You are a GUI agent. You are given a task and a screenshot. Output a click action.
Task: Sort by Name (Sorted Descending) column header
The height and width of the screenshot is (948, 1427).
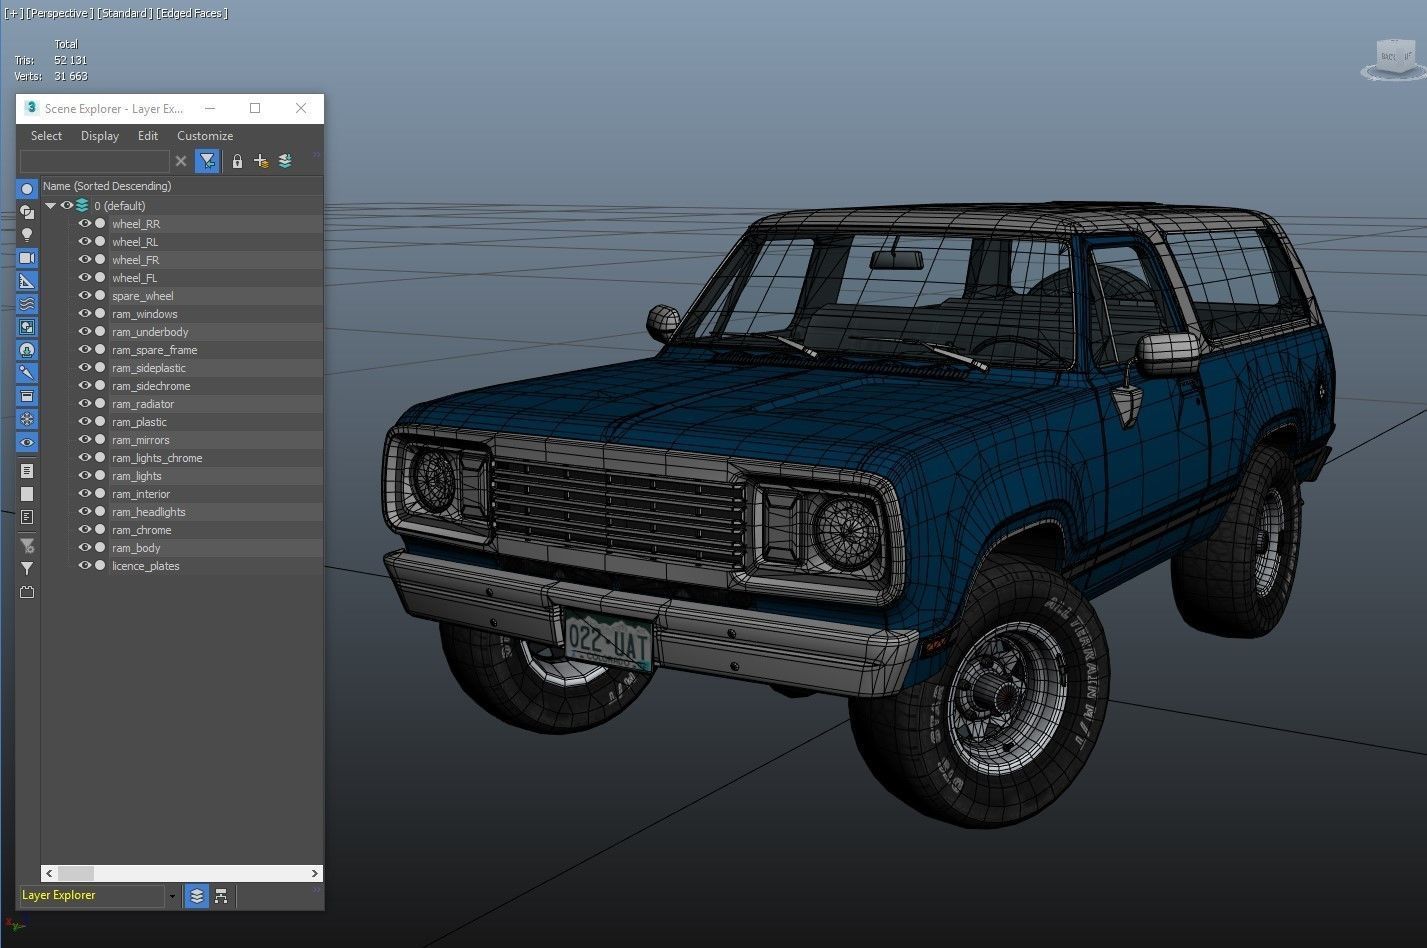pyautogui.click(x=181, y=186)
